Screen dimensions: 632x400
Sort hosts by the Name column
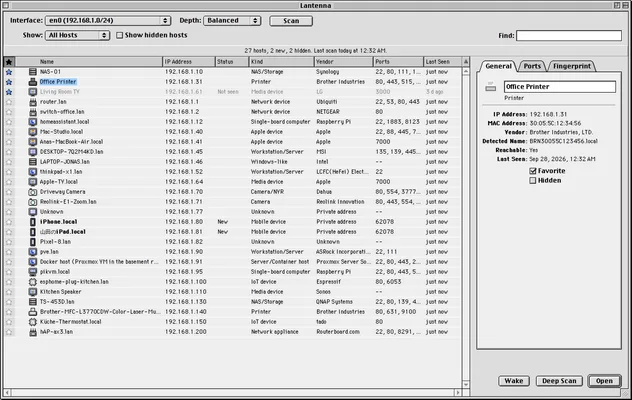(89, 62)
